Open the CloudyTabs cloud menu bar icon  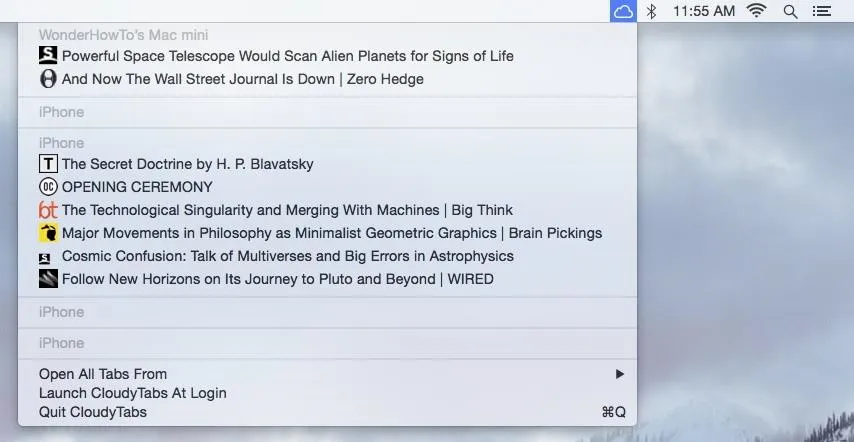623,11
